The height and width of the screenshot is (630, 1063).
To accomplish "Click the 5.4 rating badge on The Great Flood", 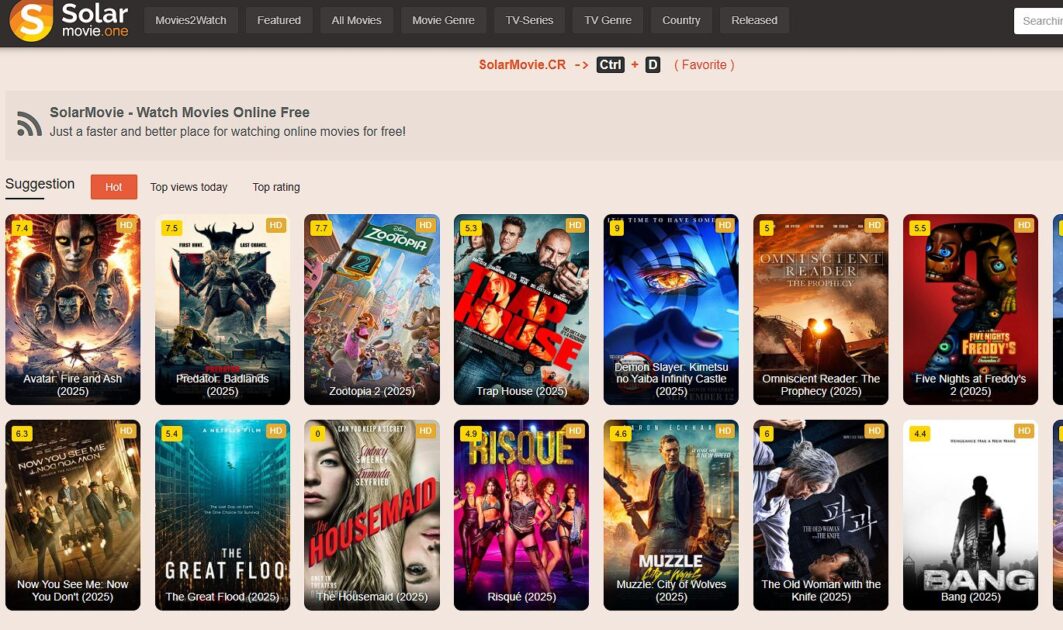I will pos(172,433).
